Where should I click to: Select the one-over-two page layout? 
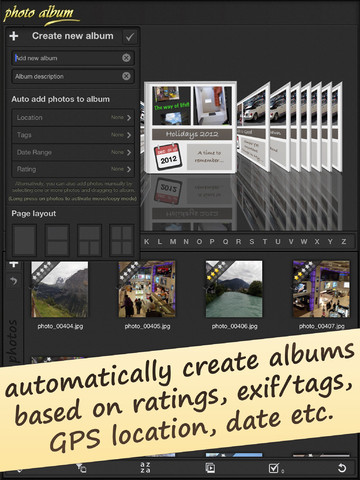(89, 240)
